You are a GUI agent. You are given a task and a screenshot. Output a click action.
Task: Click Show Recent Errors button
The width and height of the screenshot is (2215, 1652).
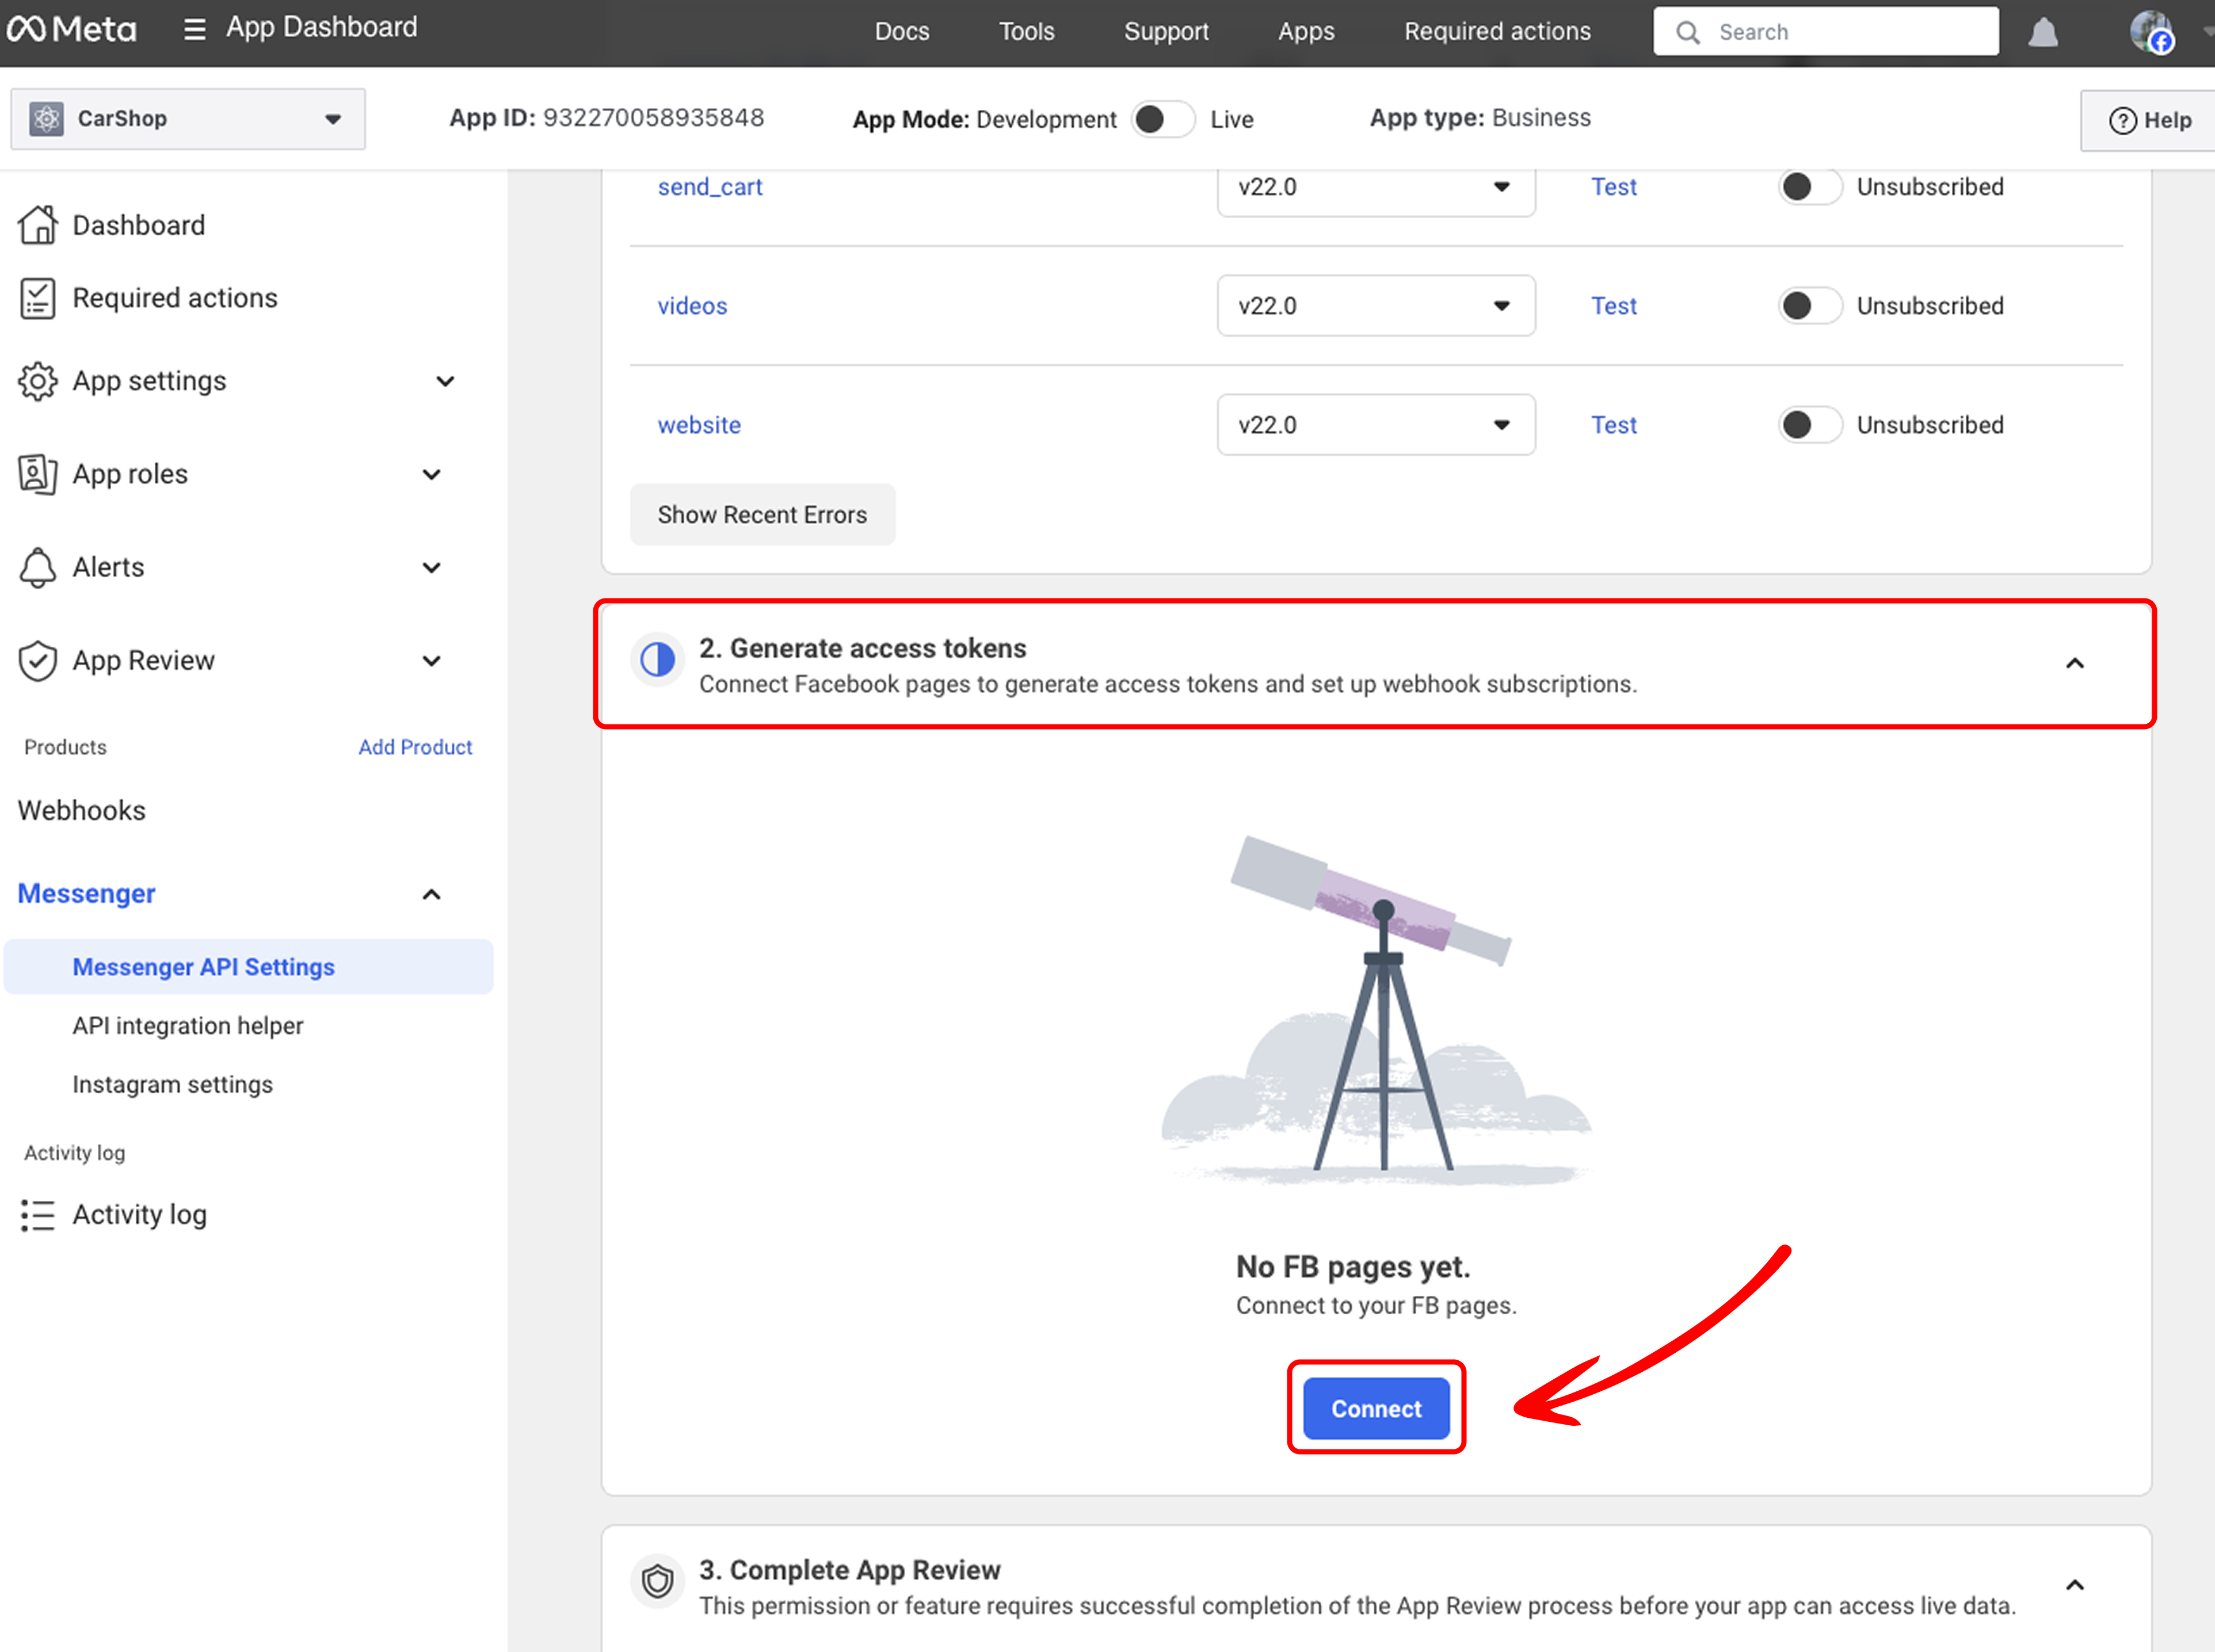pos(762,515)
